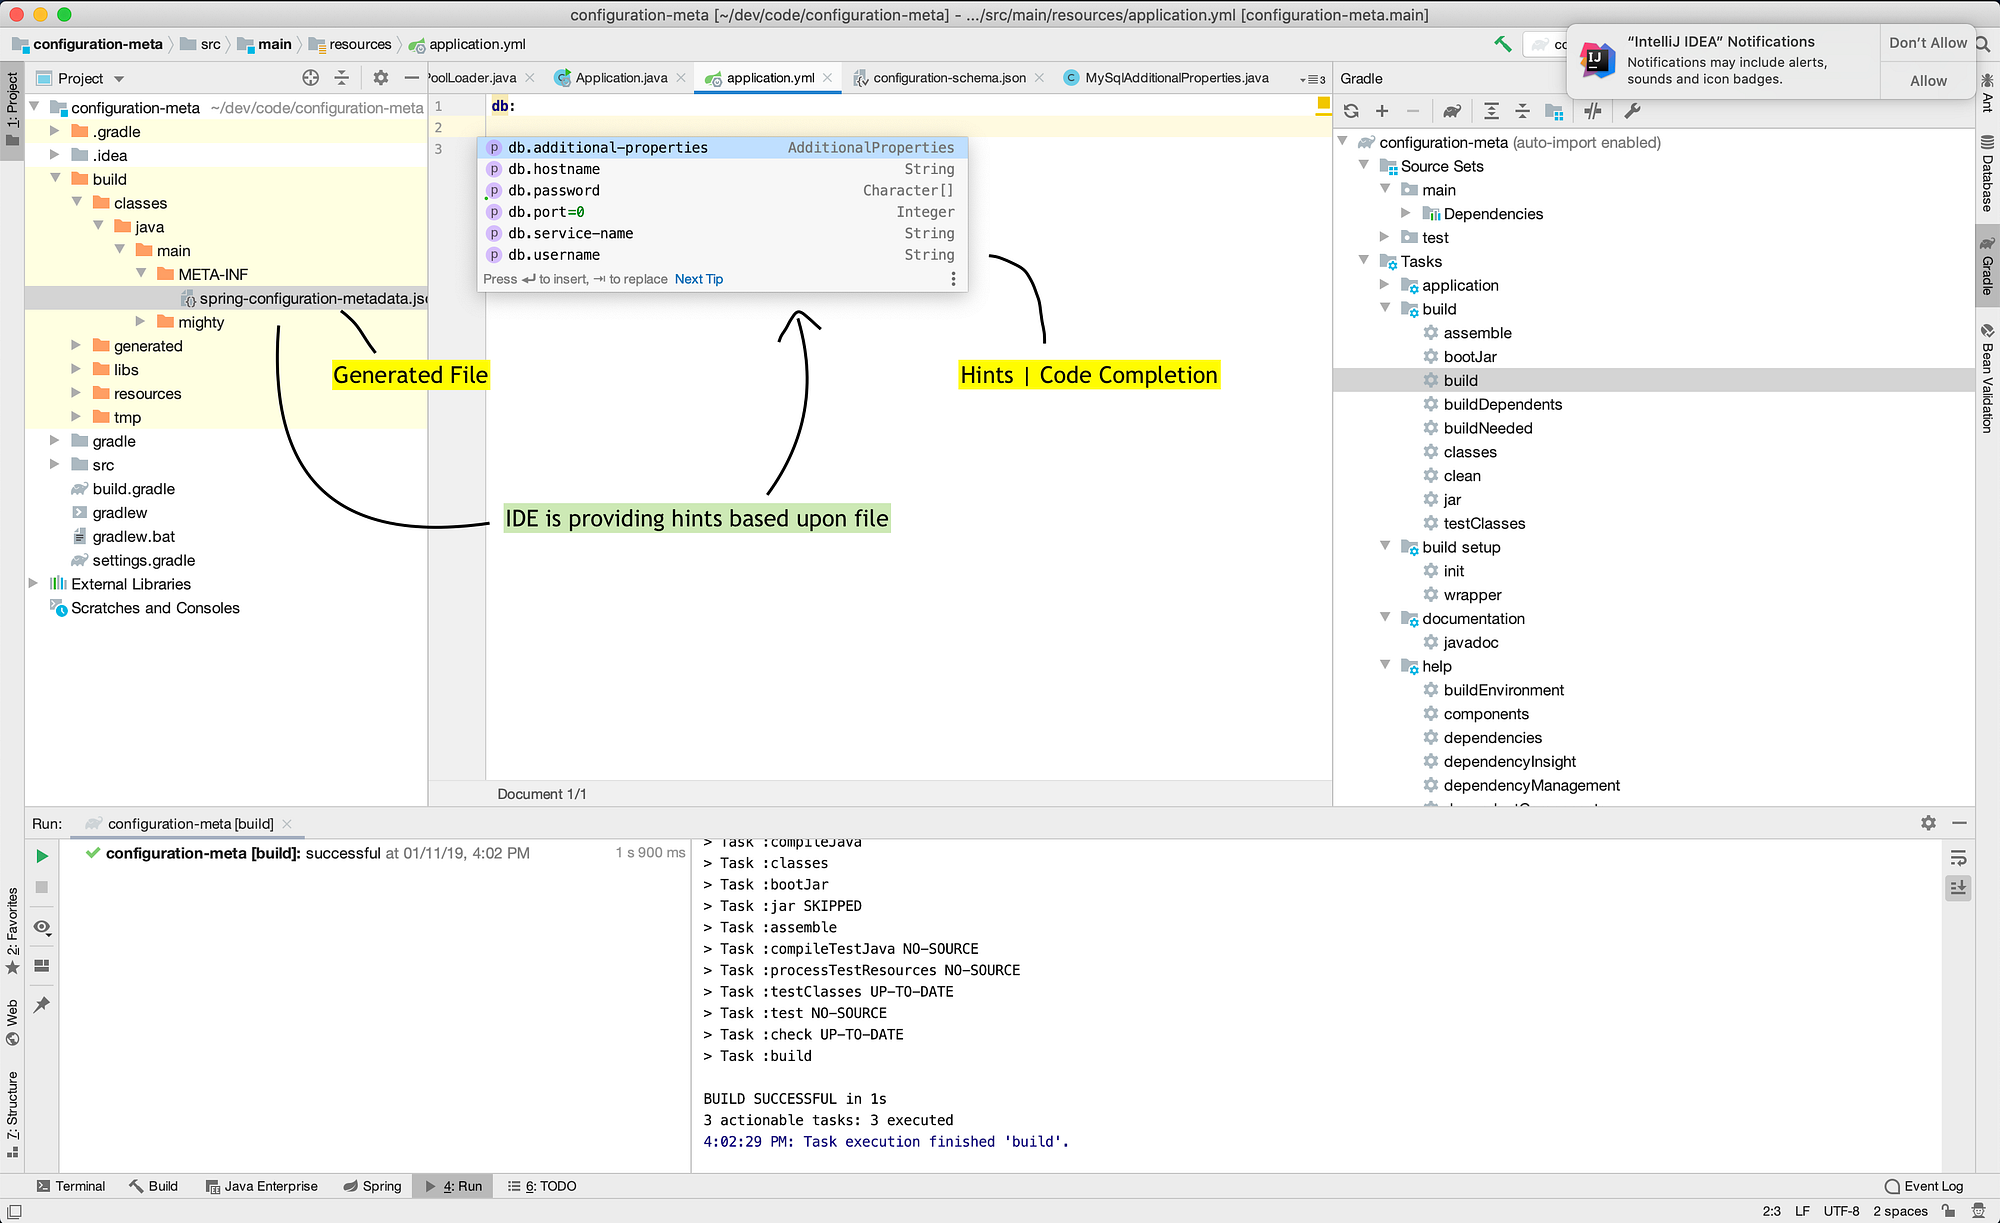Click locate/scroll from source target icon in Project panel
This screenshot has height=1223, width=2000.
point(310,78)
